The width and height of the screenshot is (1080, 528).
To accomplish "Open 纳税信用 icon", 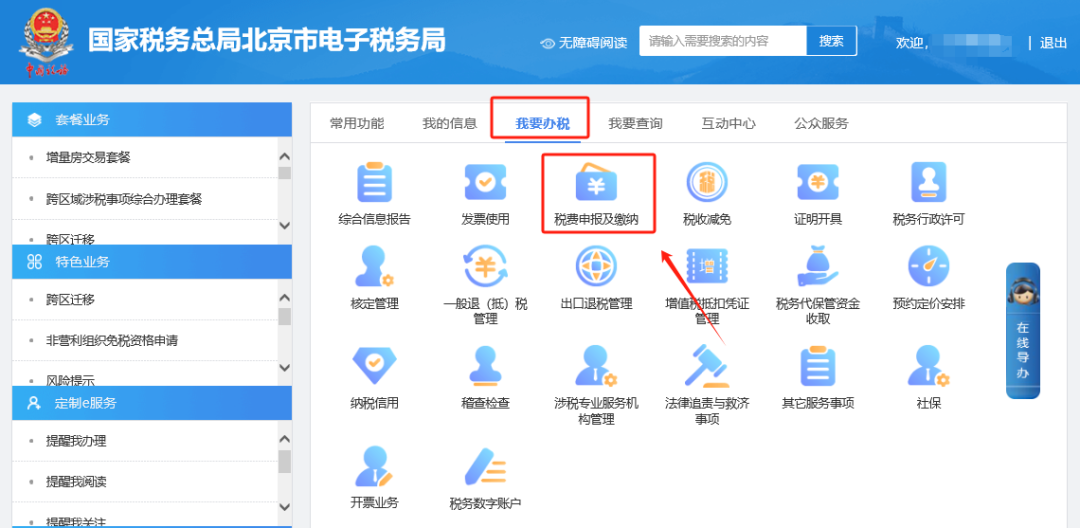I will 374,366.
